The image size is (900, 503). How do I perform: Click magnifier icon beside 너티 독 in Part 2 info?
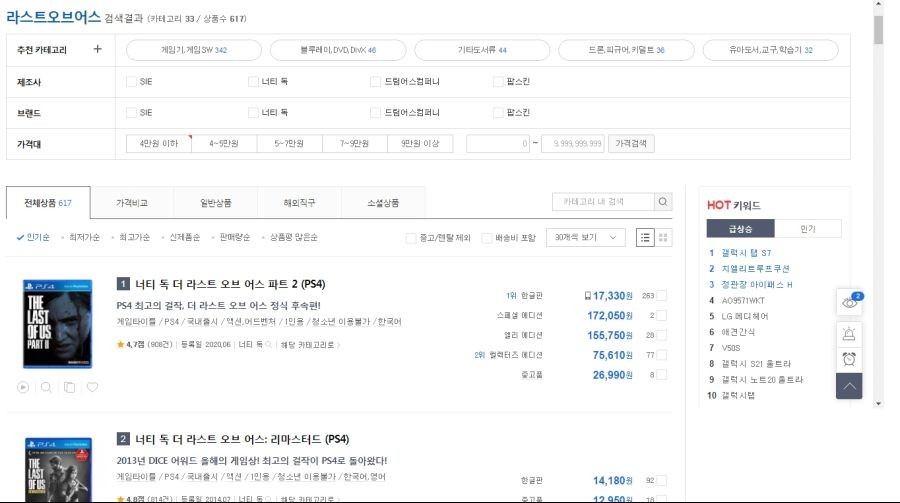click(x=268, y=345)
